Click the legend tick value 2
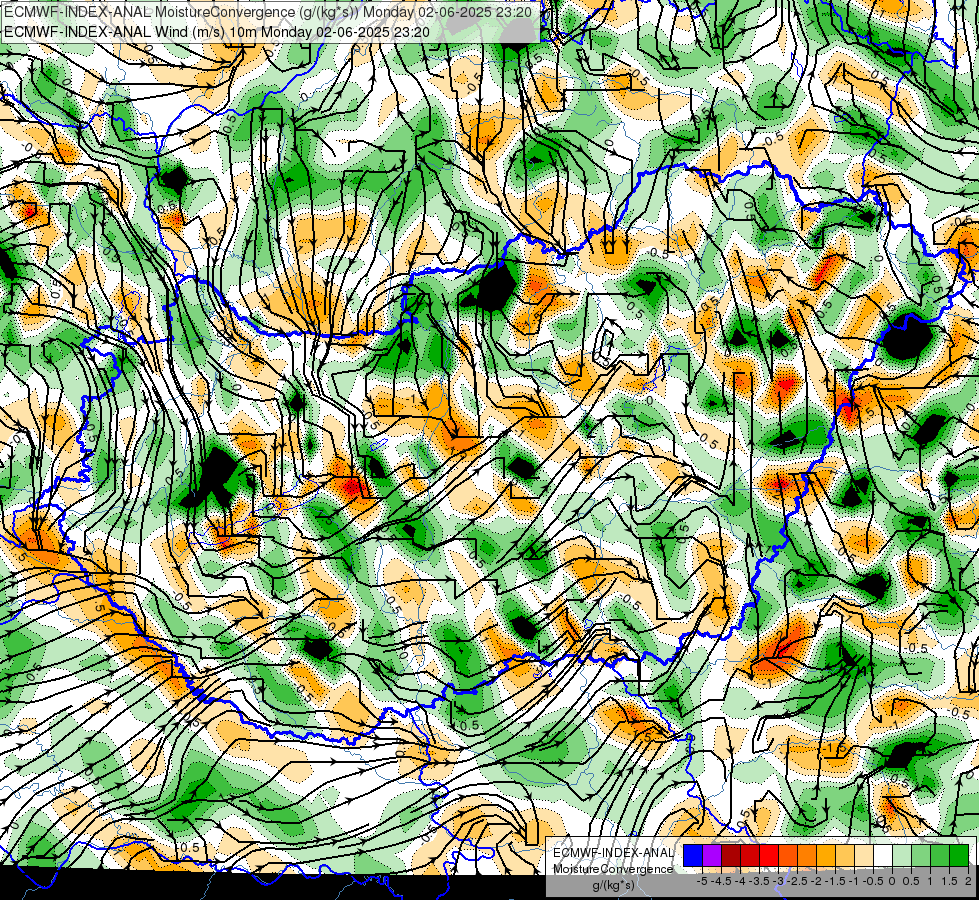 coord(968,881)
